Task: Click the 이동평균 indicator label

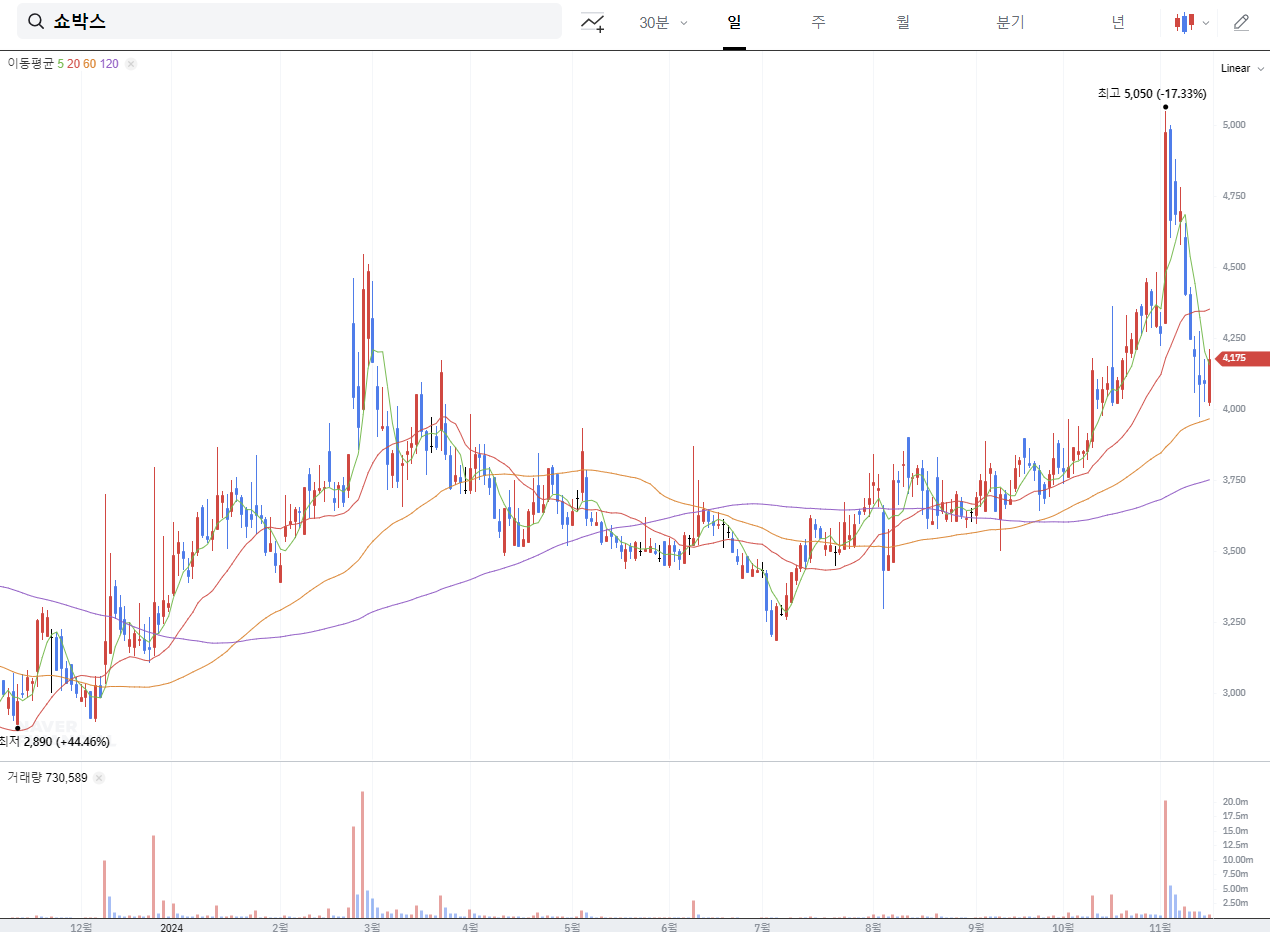Action: [31, 64]
